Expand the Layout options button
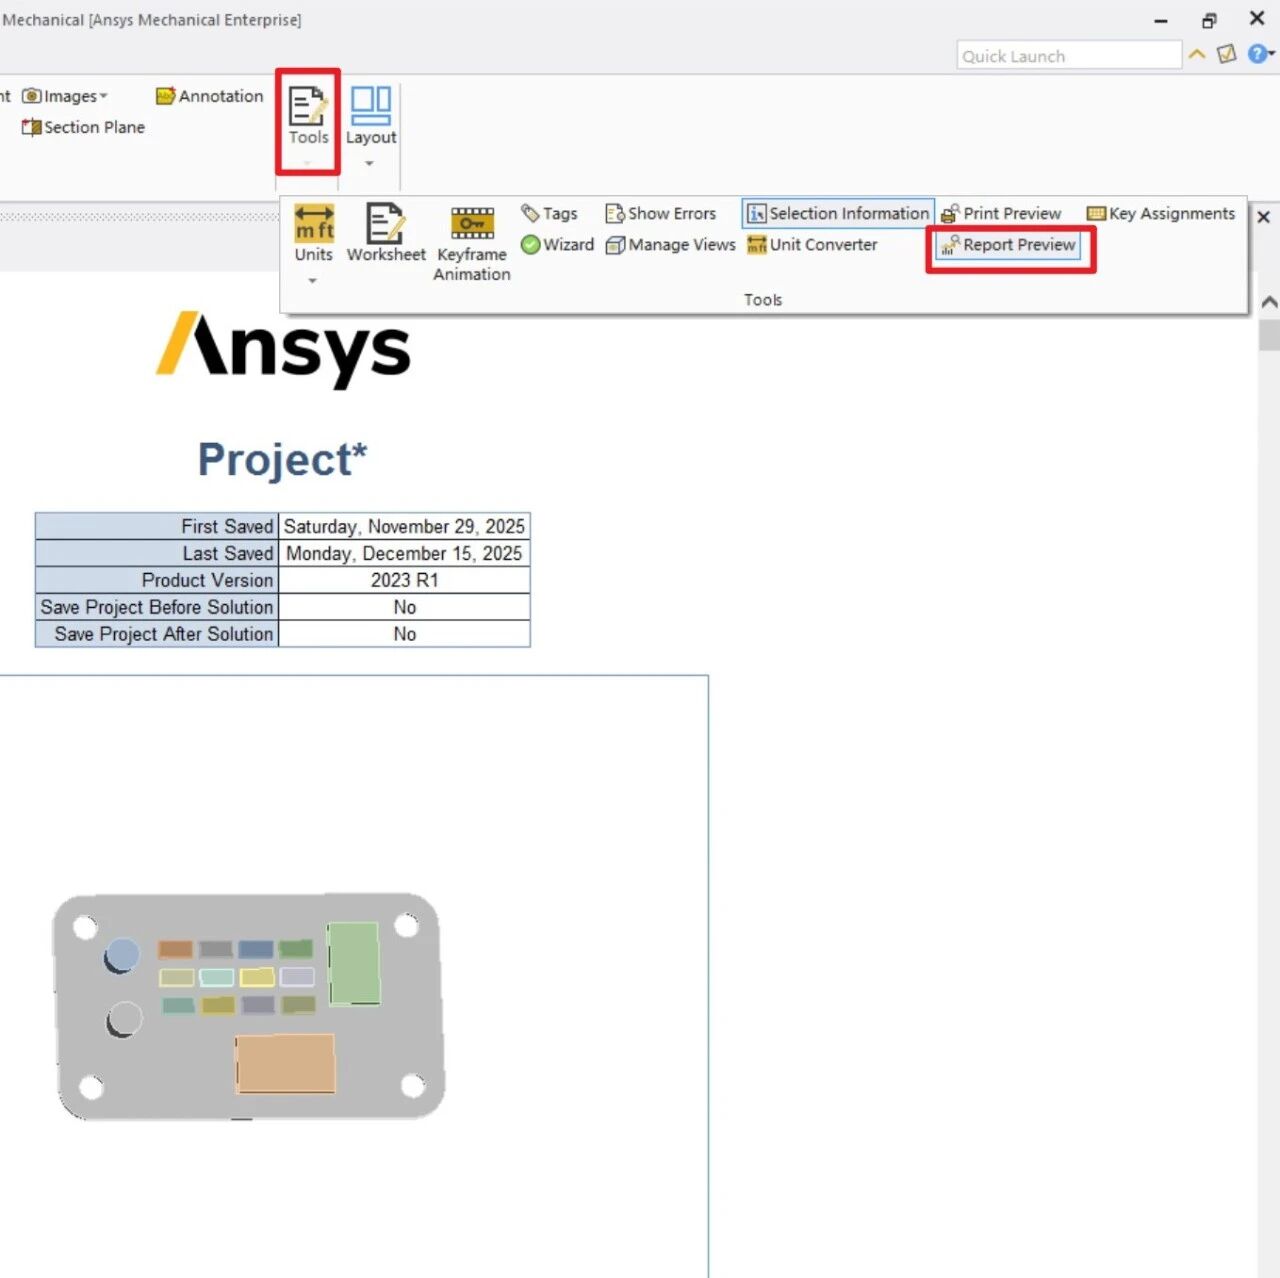The image size is (1280, 1278). click(x=371, y=126)
